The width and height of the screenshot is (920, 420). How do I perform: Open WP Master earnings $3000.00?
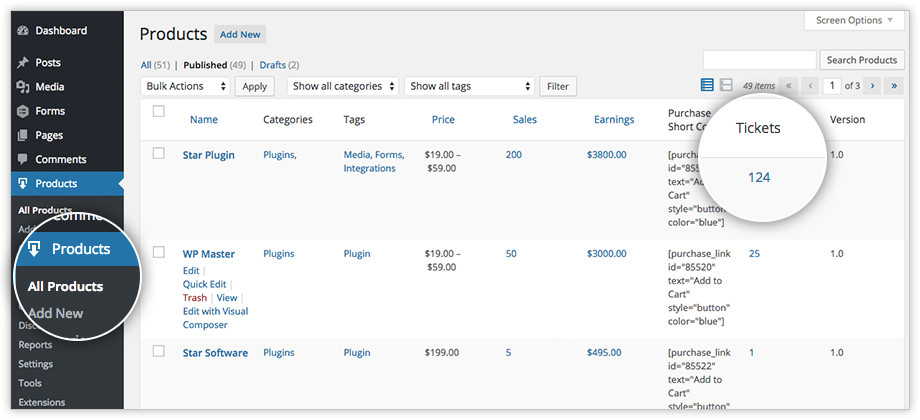[606, 254]
